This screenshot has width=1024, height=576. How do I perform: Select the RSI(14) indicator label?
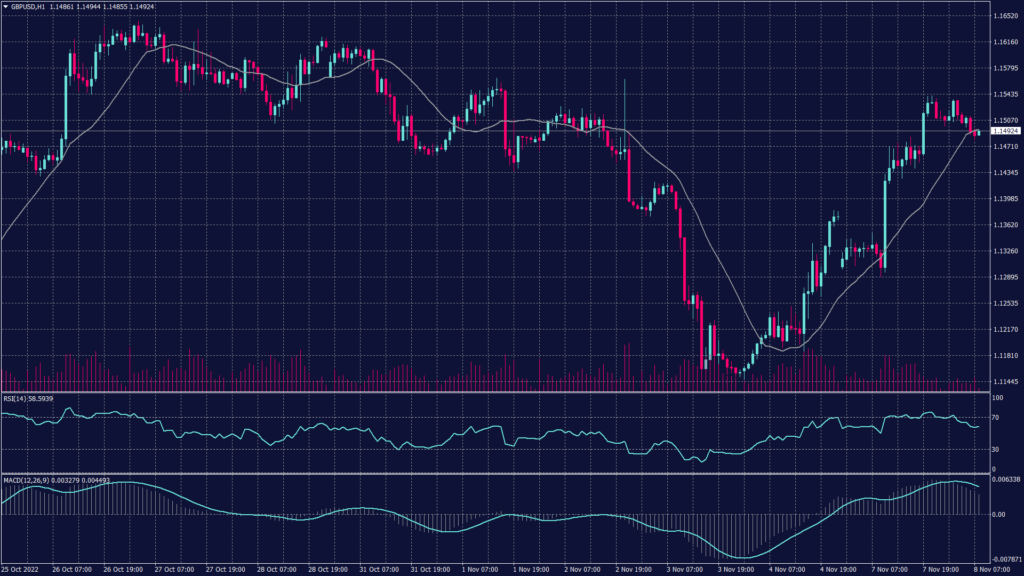pos(28,398)
